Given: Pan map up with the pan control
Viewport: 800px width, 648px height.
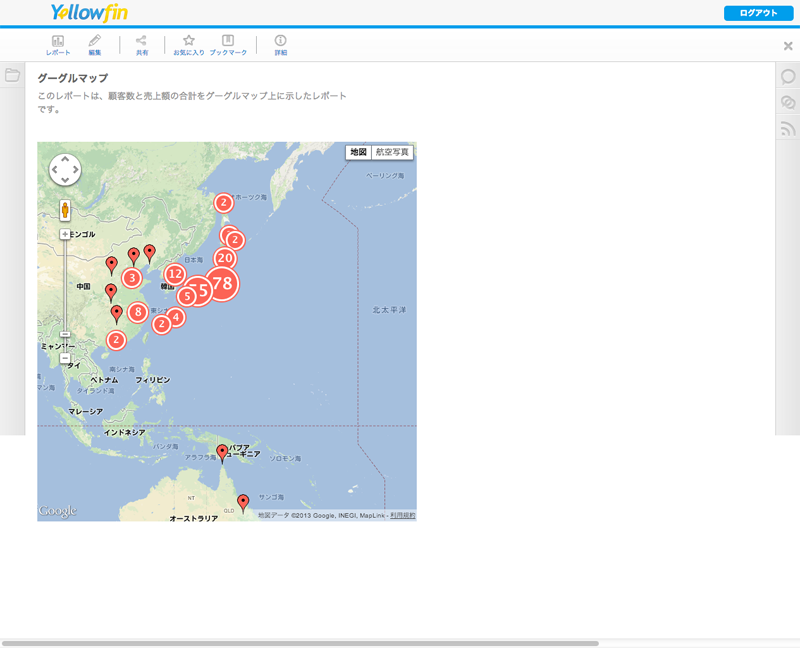Looking at the screenshot, I should pyautogui.click(x=65, y=160).
